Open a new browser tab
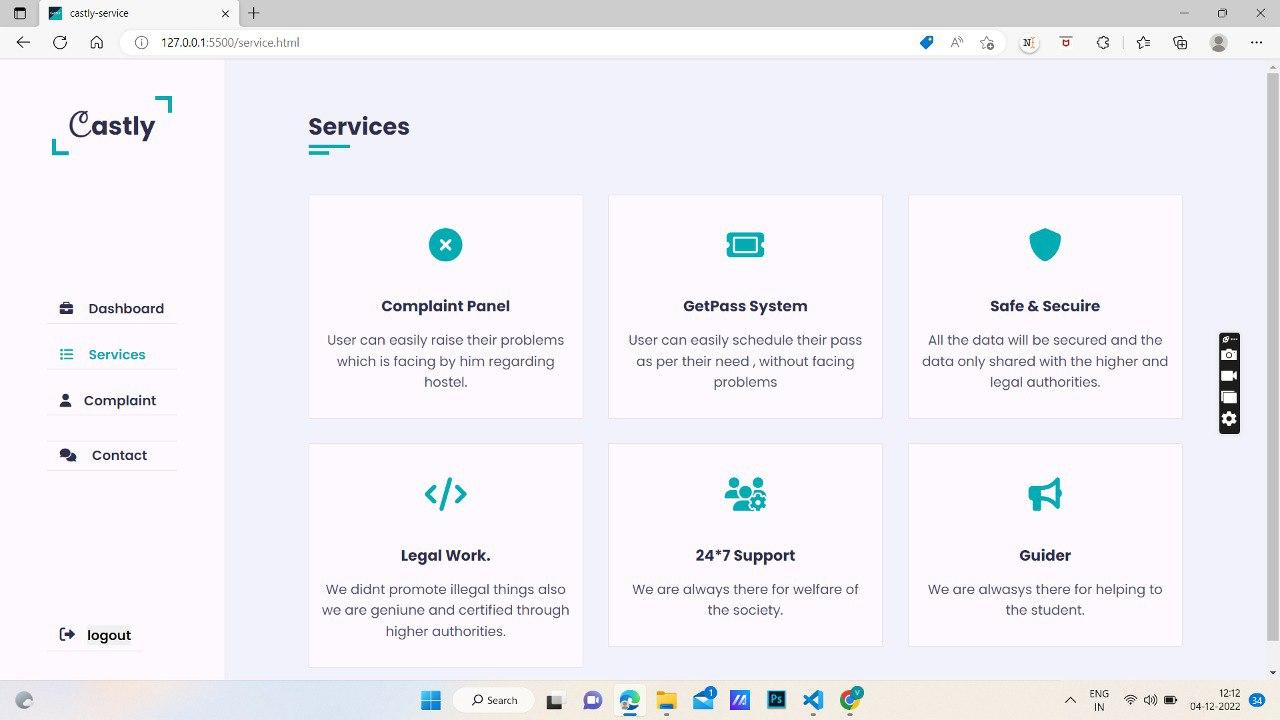 point(254,13)
